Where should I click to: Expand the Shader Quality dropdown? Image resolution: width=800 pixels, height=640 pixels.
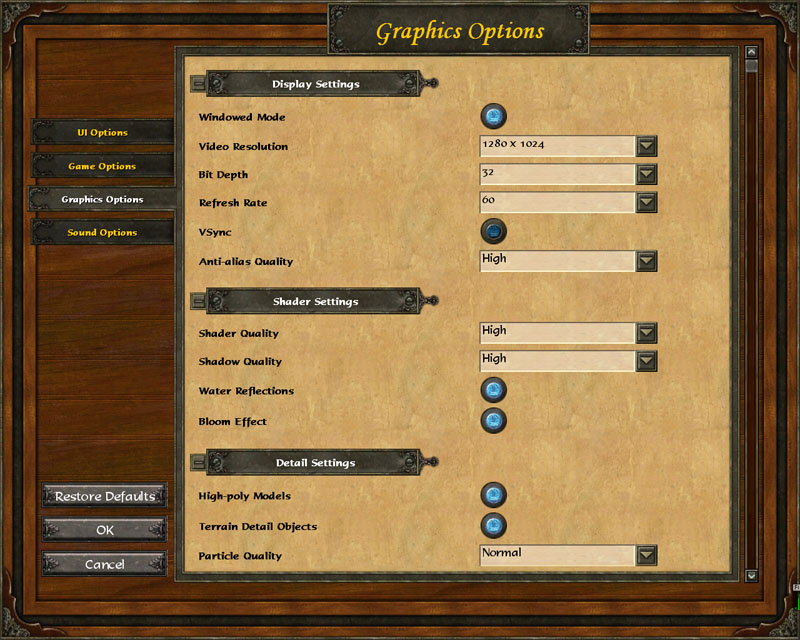(x=647, y=333)
